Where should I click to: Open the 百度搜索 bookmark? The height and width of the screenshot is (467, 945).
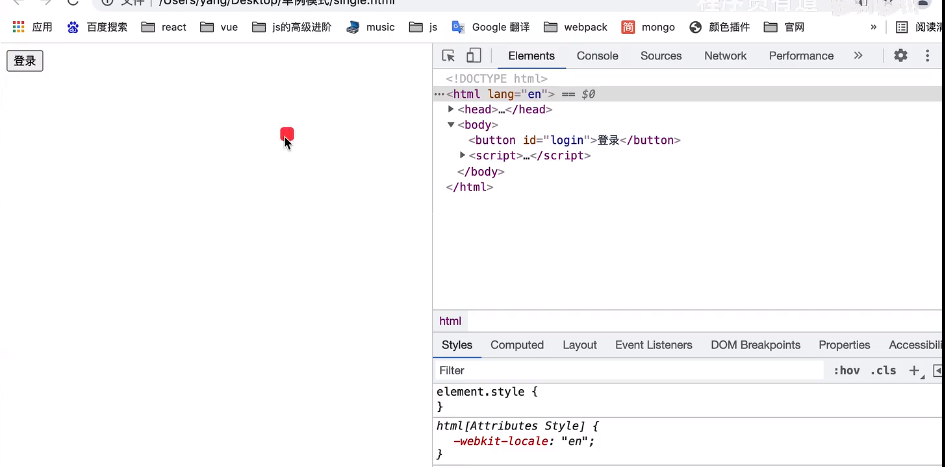coord(98,27)
